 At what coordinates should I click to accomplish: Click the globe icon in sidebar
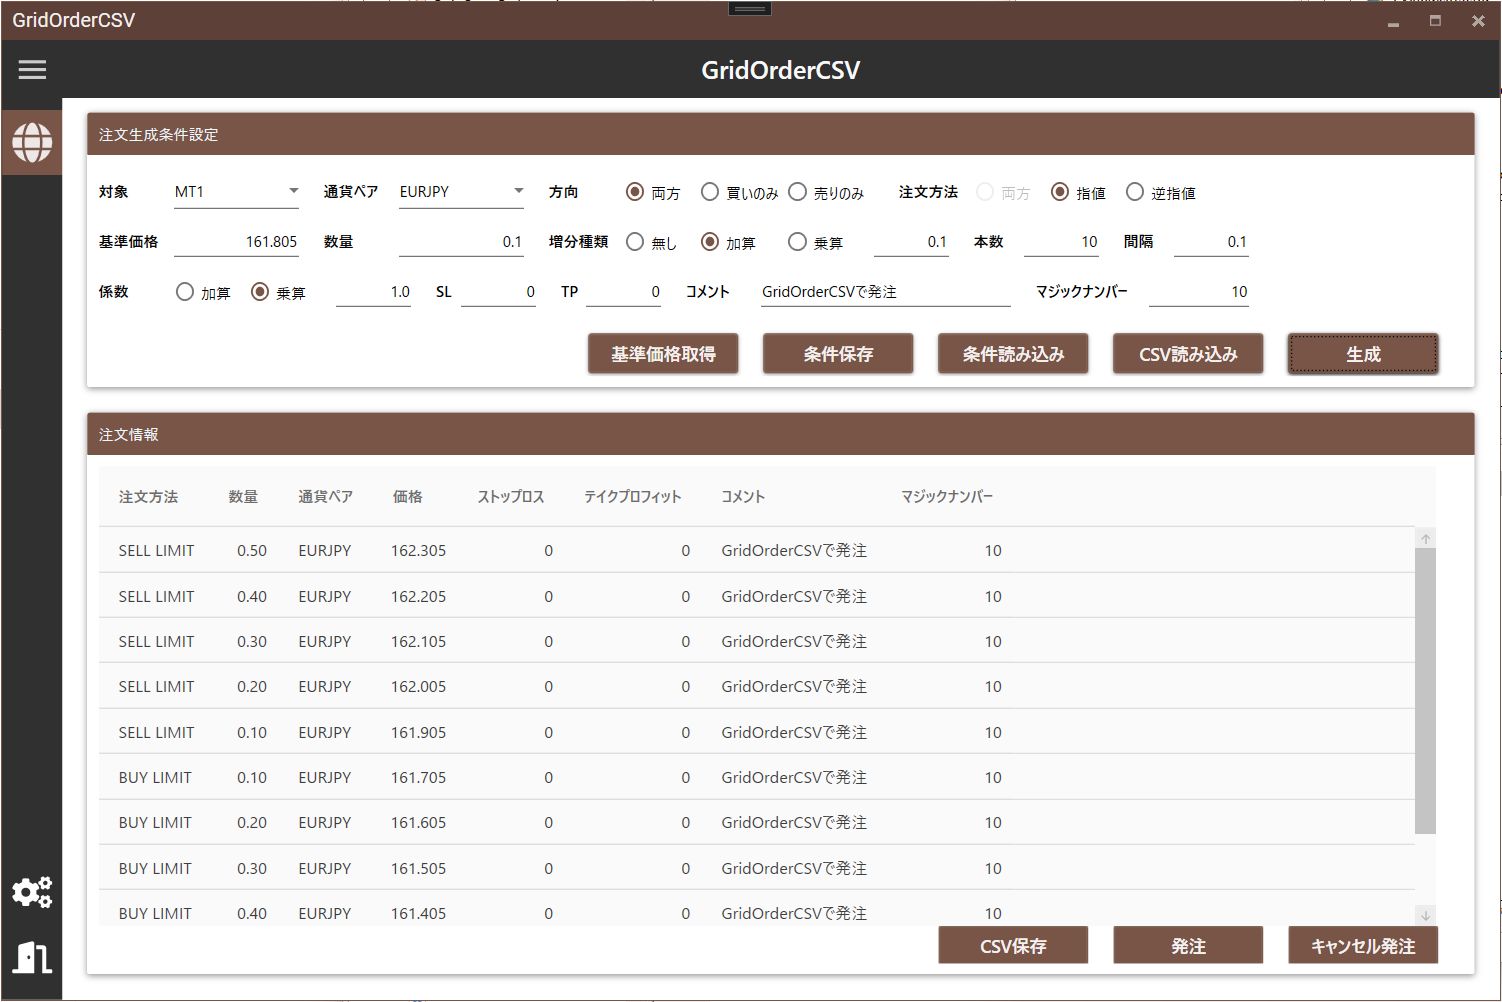coord(32,143)
